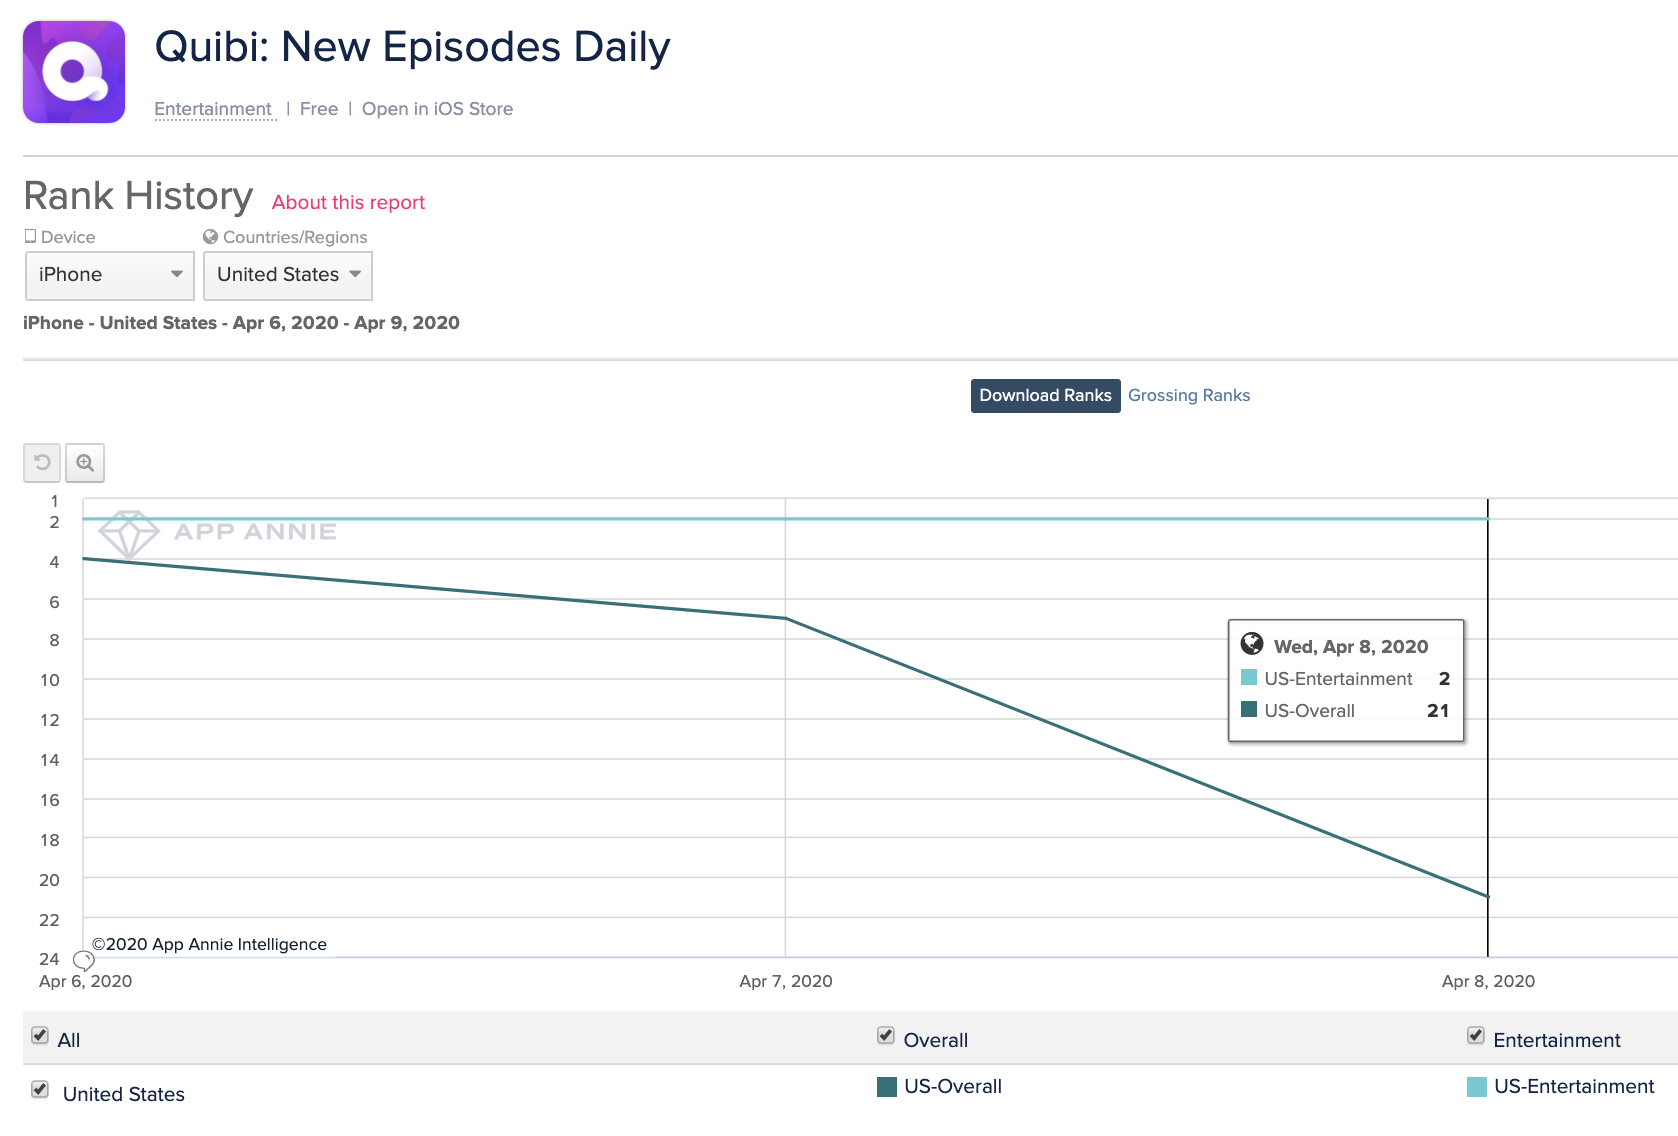Click the globe icon in chart tooltip
Screen dimensions: 1678x1136
[1251, 644]
